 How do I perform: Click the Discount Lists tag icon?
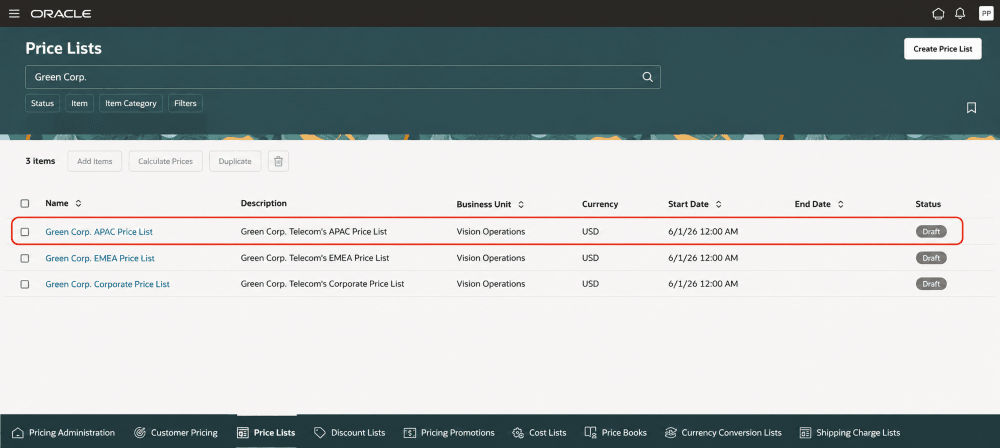coord(320,433)
